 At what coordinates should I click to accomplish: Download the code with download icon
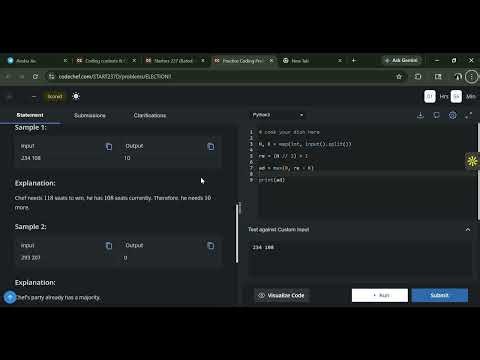pyautogui.click(x=420, y=115)
